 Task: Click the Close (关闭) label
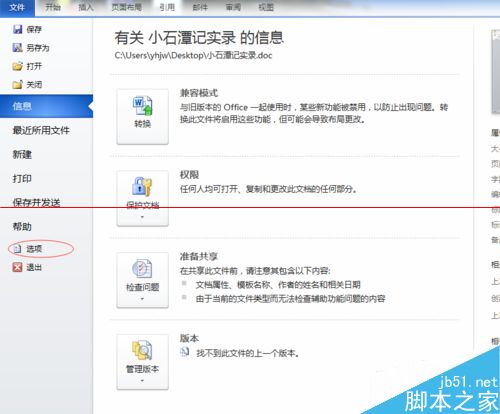point(34,84)
